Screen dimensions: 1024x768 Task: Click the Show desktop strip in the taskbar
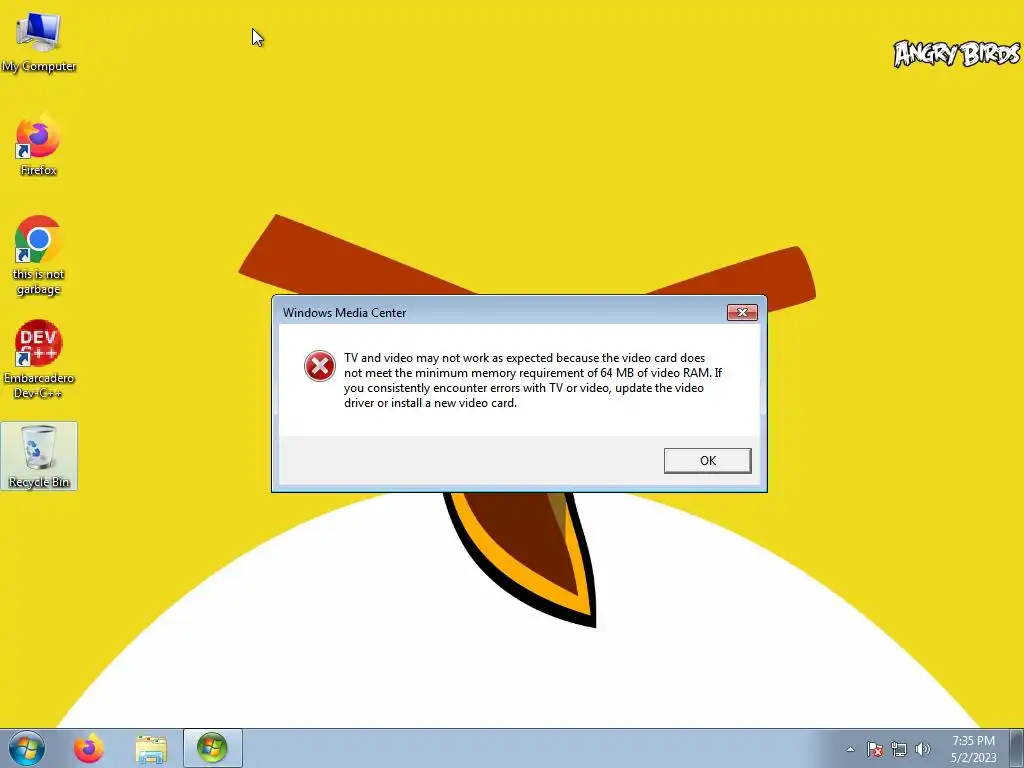[1017, 748]
